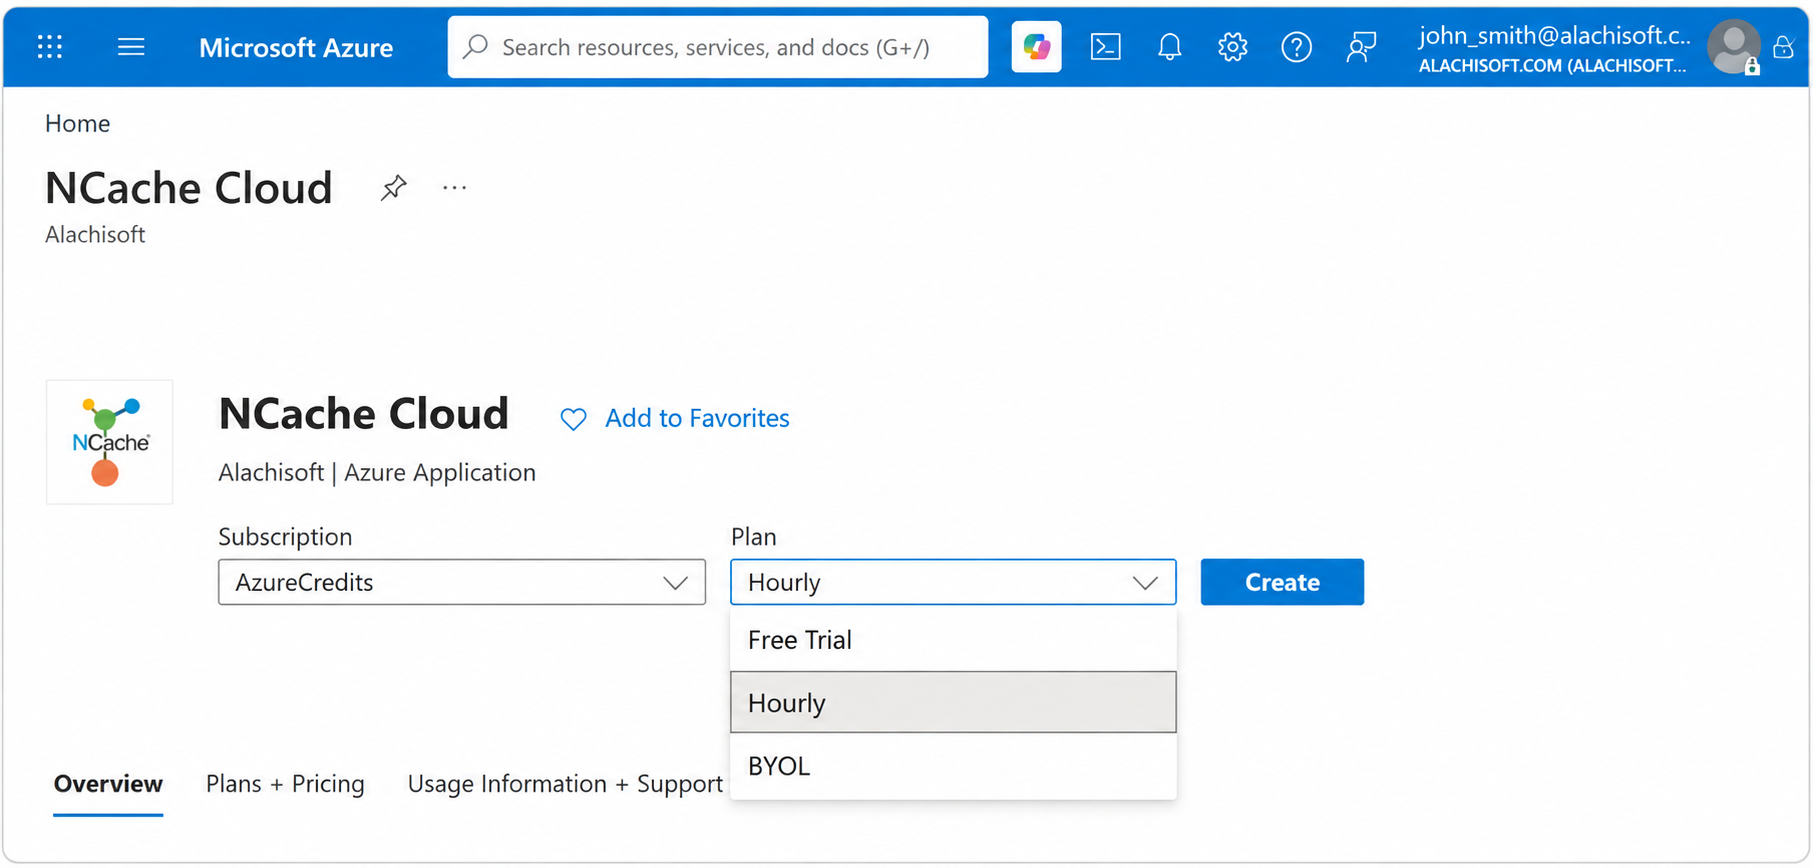Go to the Home breadcrumb link
The image size is (1813, 868).
click(x=78, y=124)
